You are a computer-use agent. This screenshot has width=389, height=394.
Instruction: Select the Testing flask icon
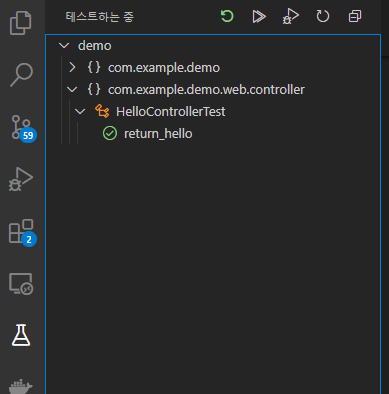[21, 335]
